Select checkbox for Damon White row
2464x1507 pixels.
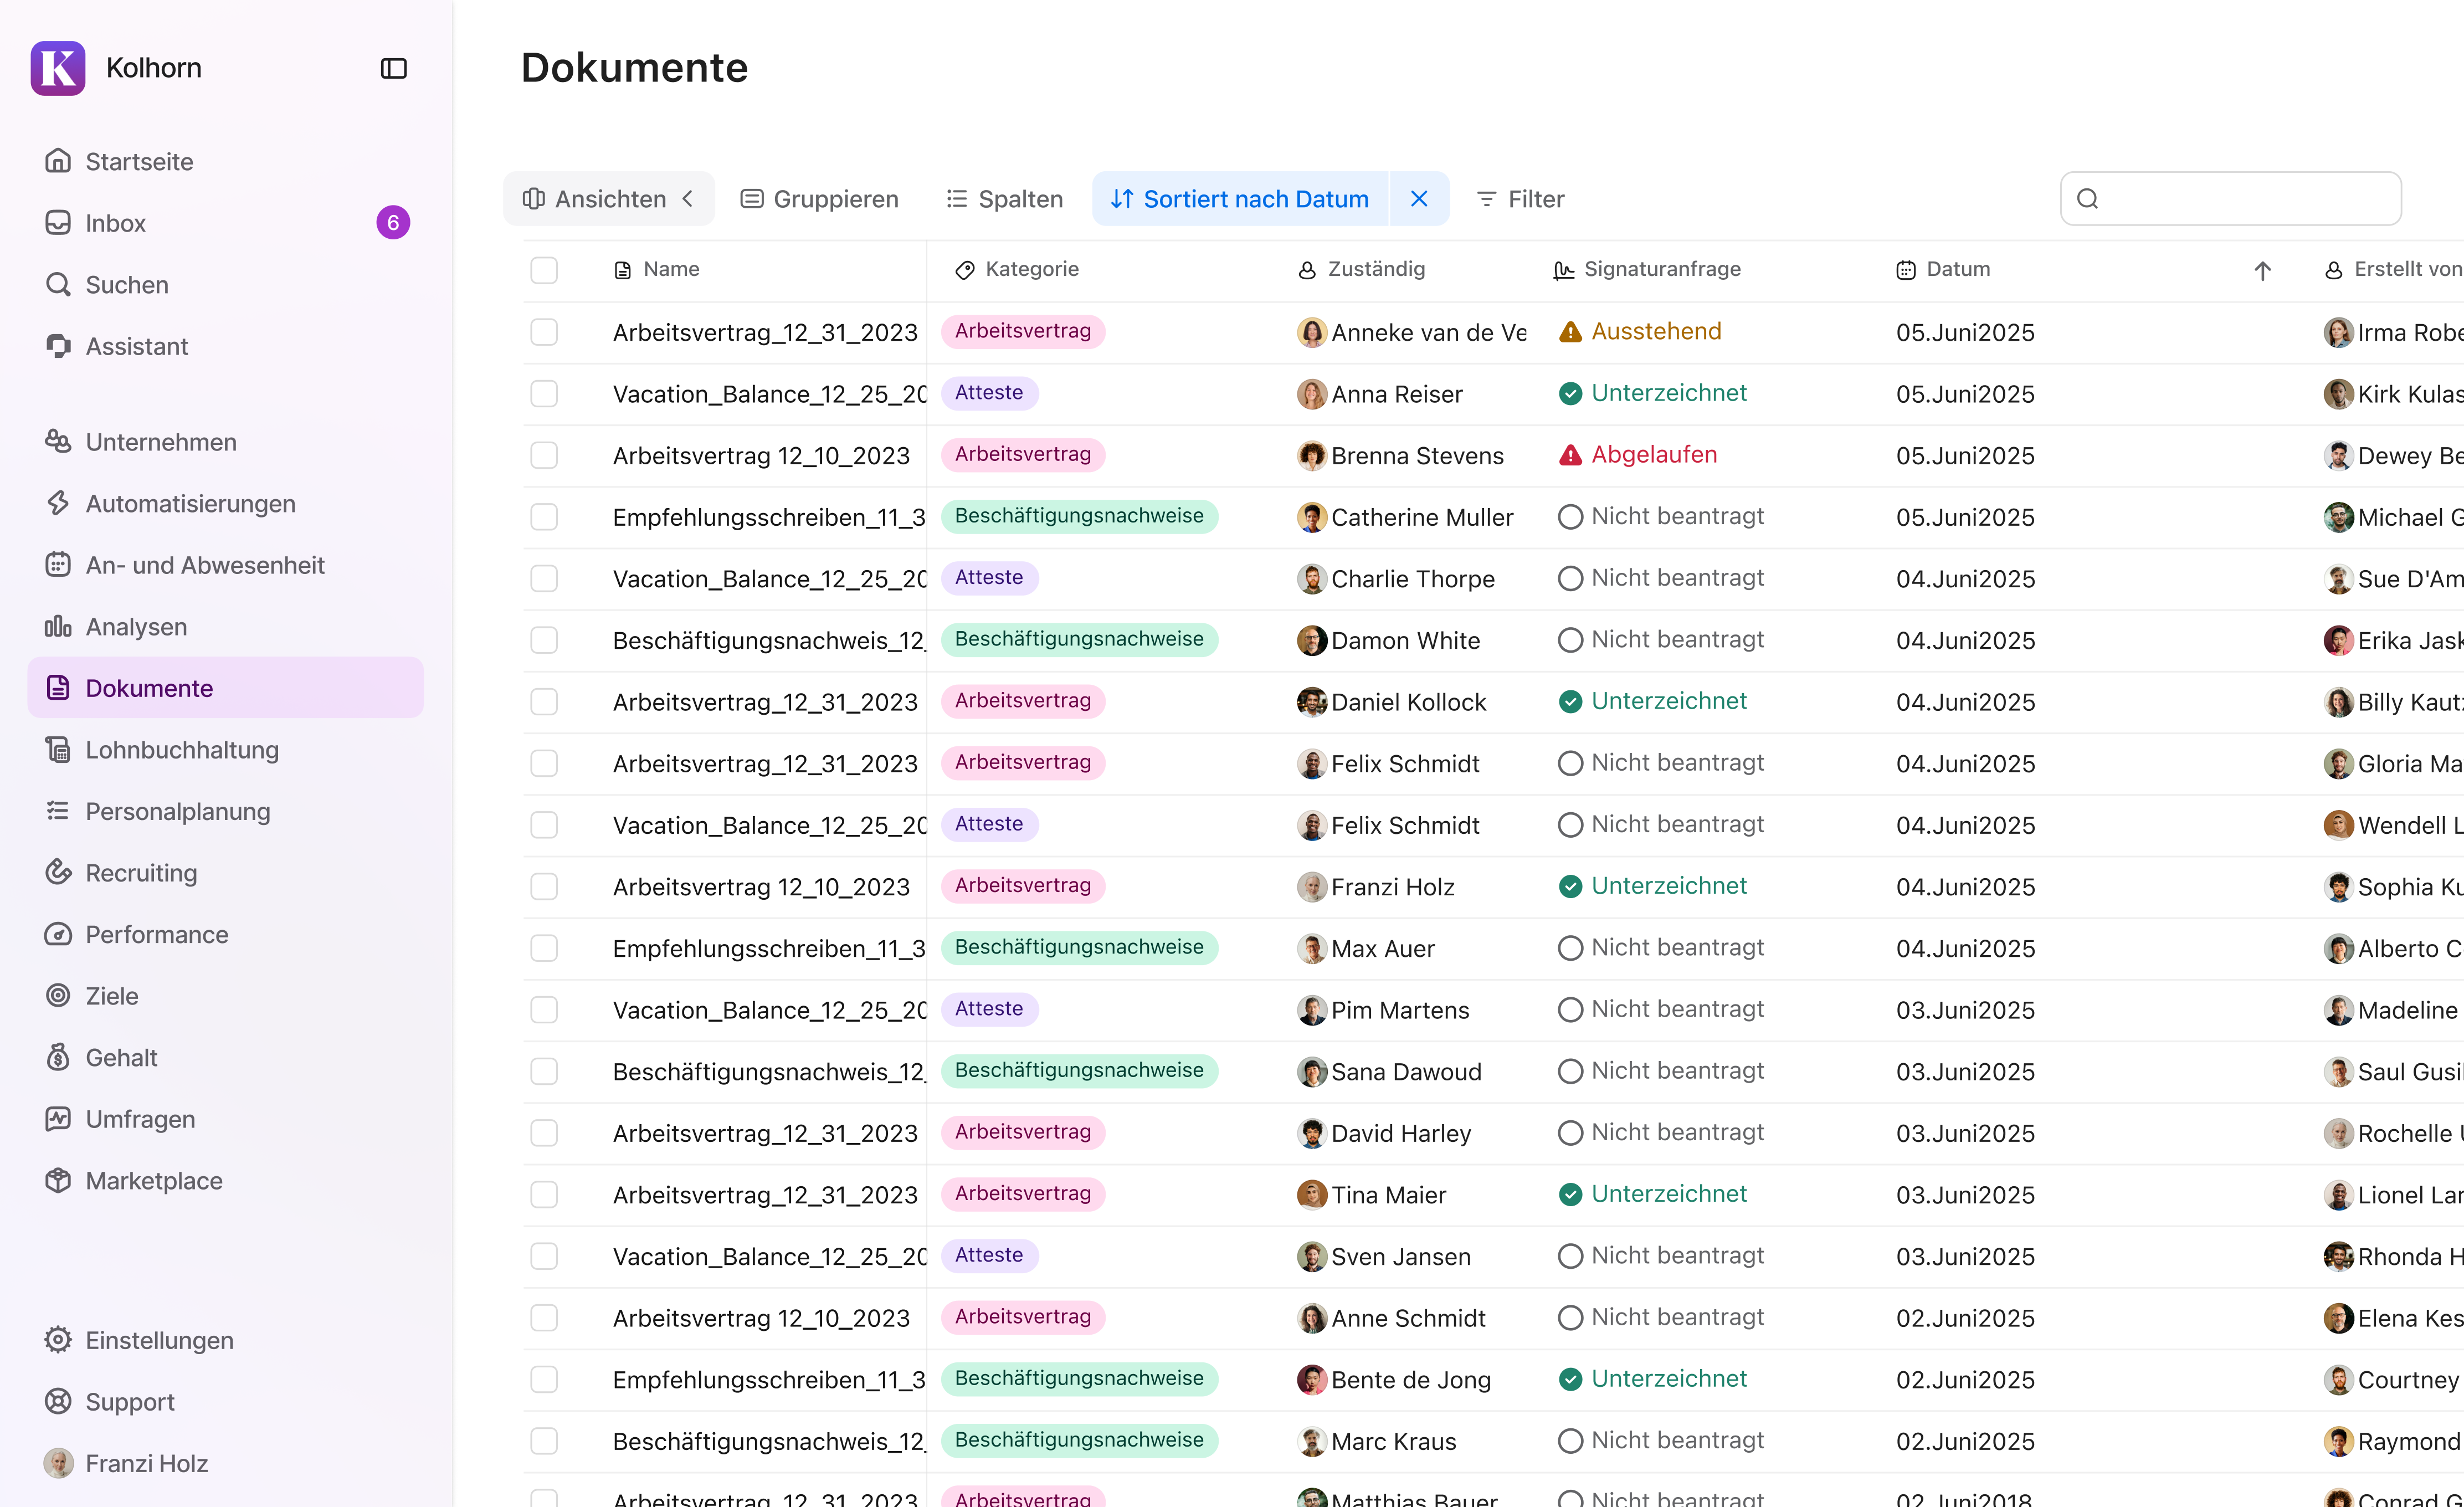(544, 640)
